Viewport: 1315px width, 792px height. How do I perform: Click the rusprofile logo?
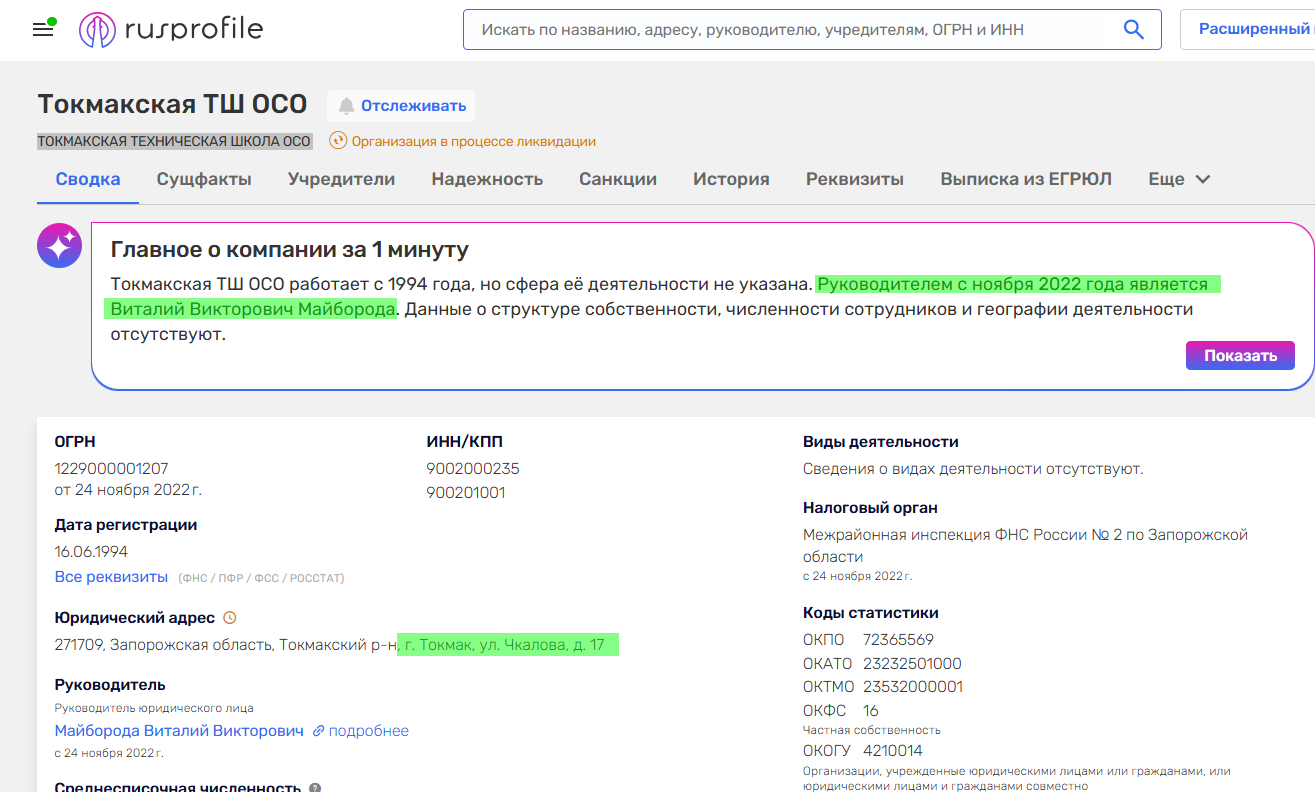click(x=170, y=29)
